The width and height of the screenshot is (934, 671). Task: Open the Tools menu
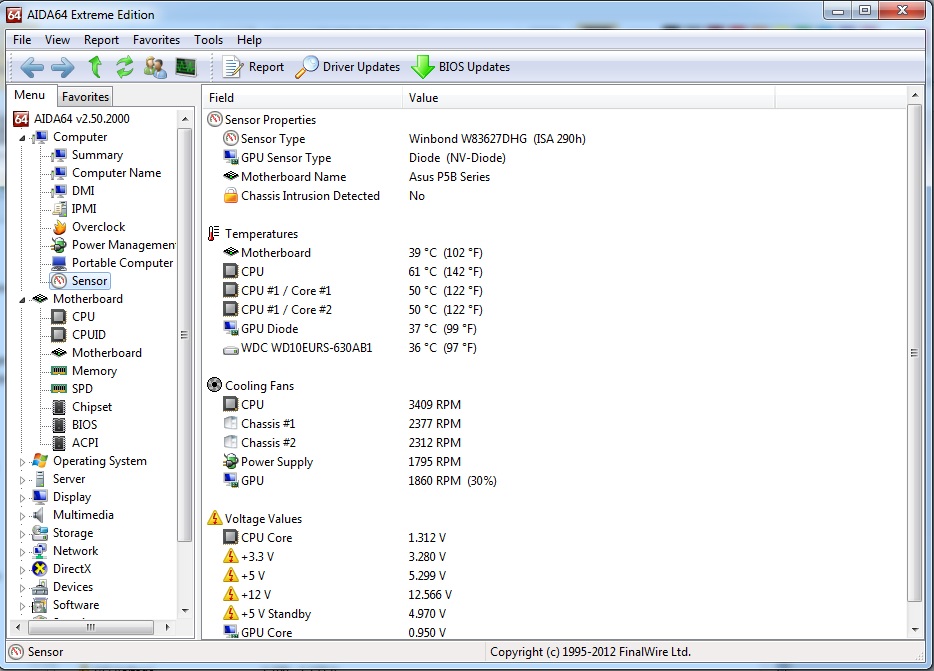(208, 40)
